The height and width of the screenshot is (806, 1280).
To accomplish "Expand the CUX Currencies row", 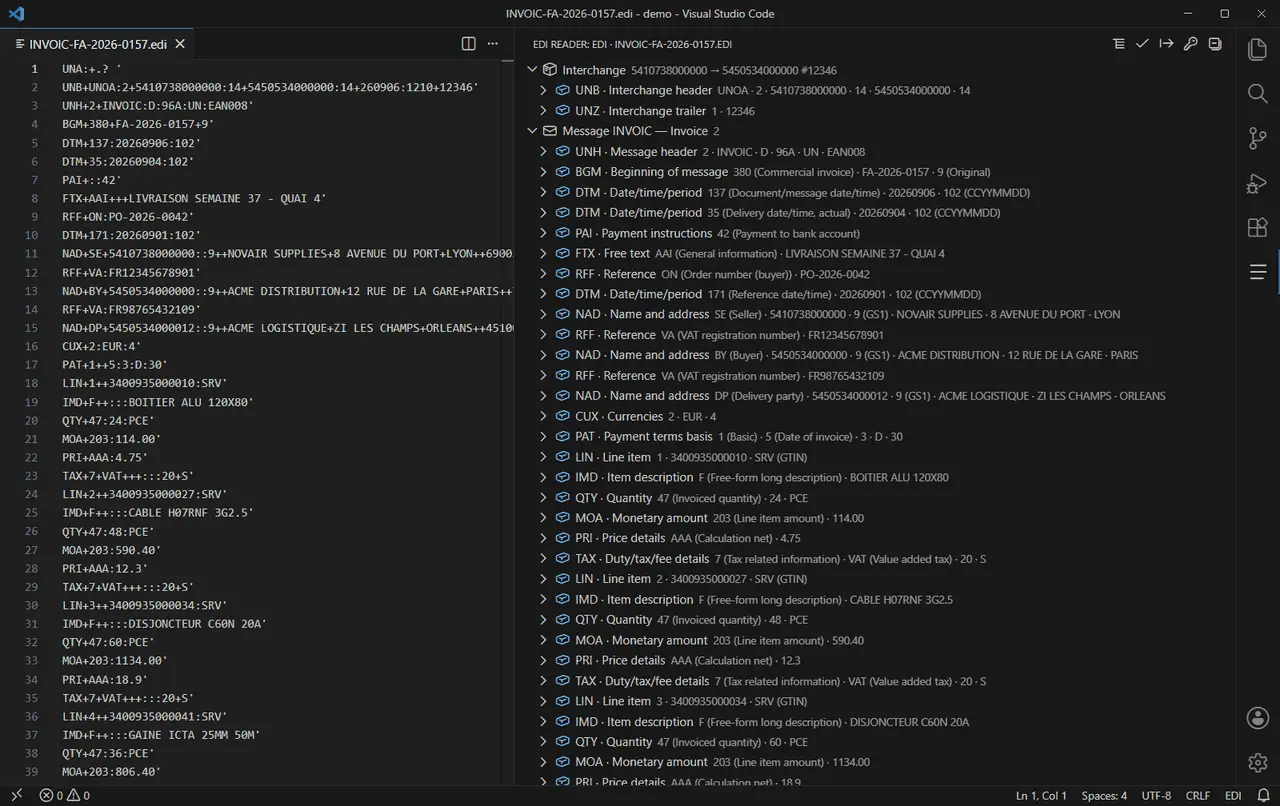I will coord(544,416).
